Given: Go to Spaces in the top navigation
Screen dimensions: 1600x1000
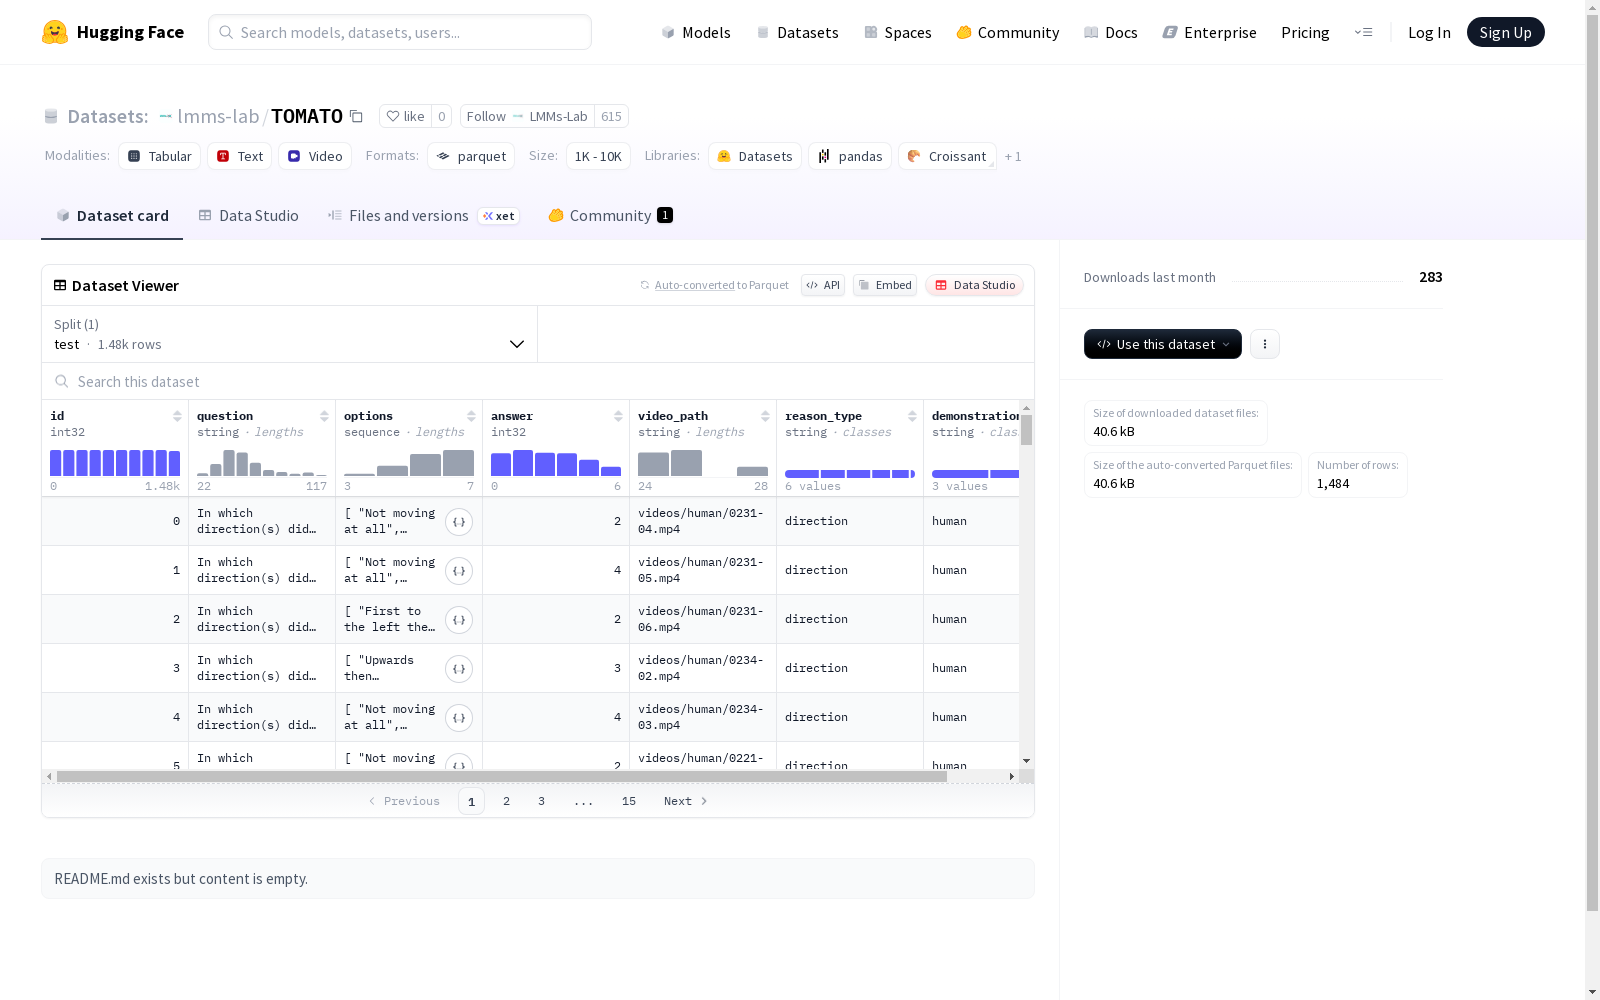Looking at the screenshot, I should pyautogui.click(x=898, y=32).
